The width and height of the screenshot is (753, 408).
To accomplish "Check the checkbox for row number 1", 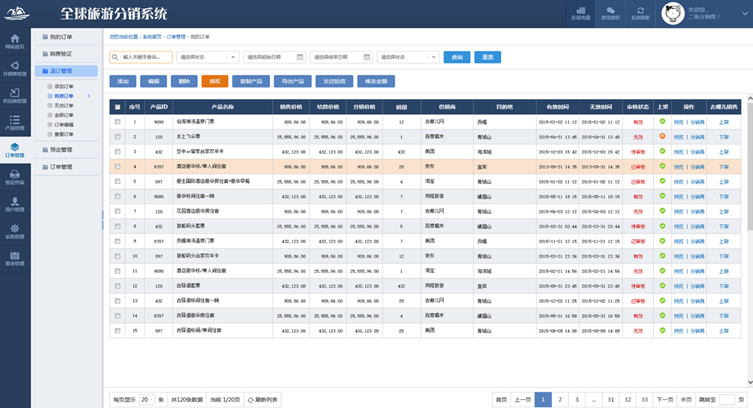I will point(117,122).
